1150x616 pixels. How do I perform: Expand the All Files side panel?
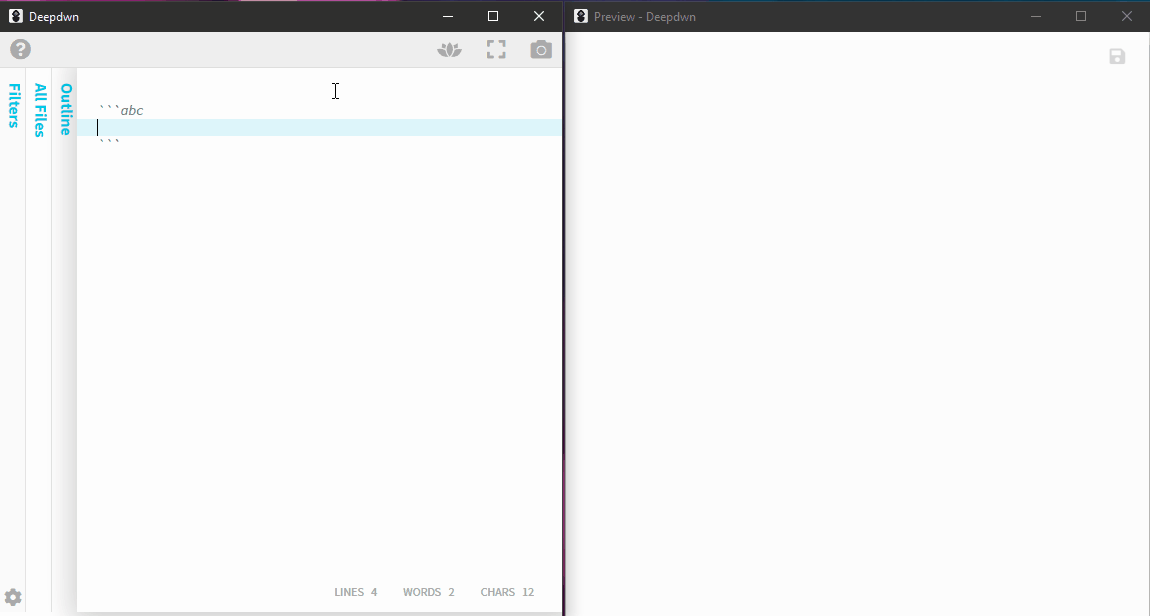pos(40,110)
